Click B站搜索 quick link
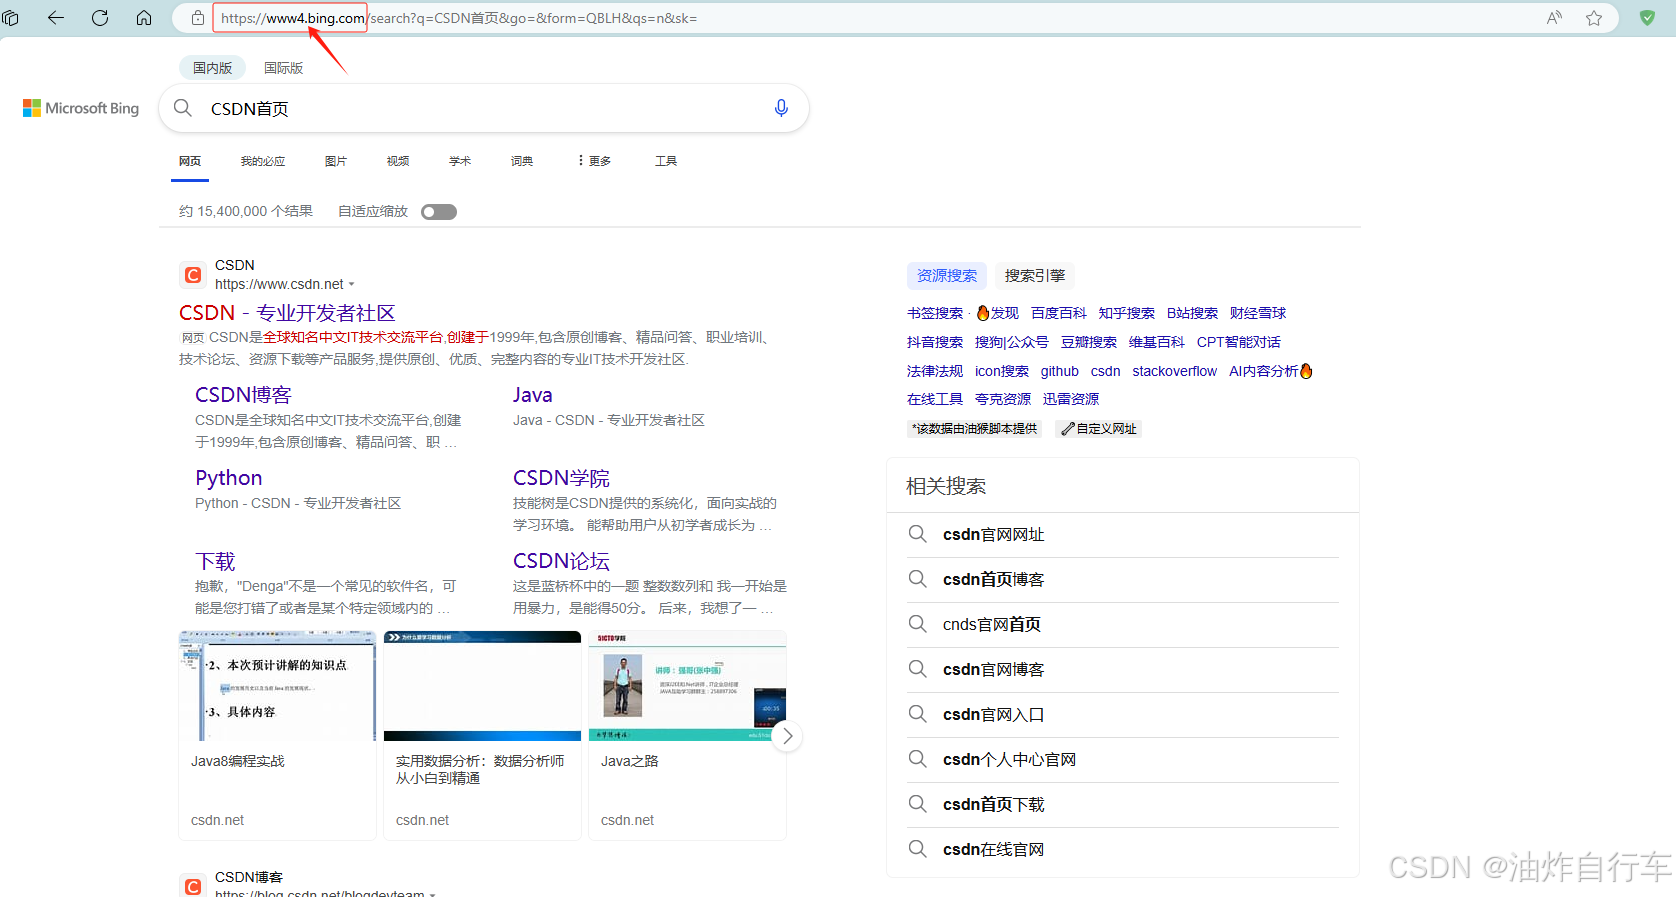This screenshot has width=1676, height=897. click(1192, 313)
